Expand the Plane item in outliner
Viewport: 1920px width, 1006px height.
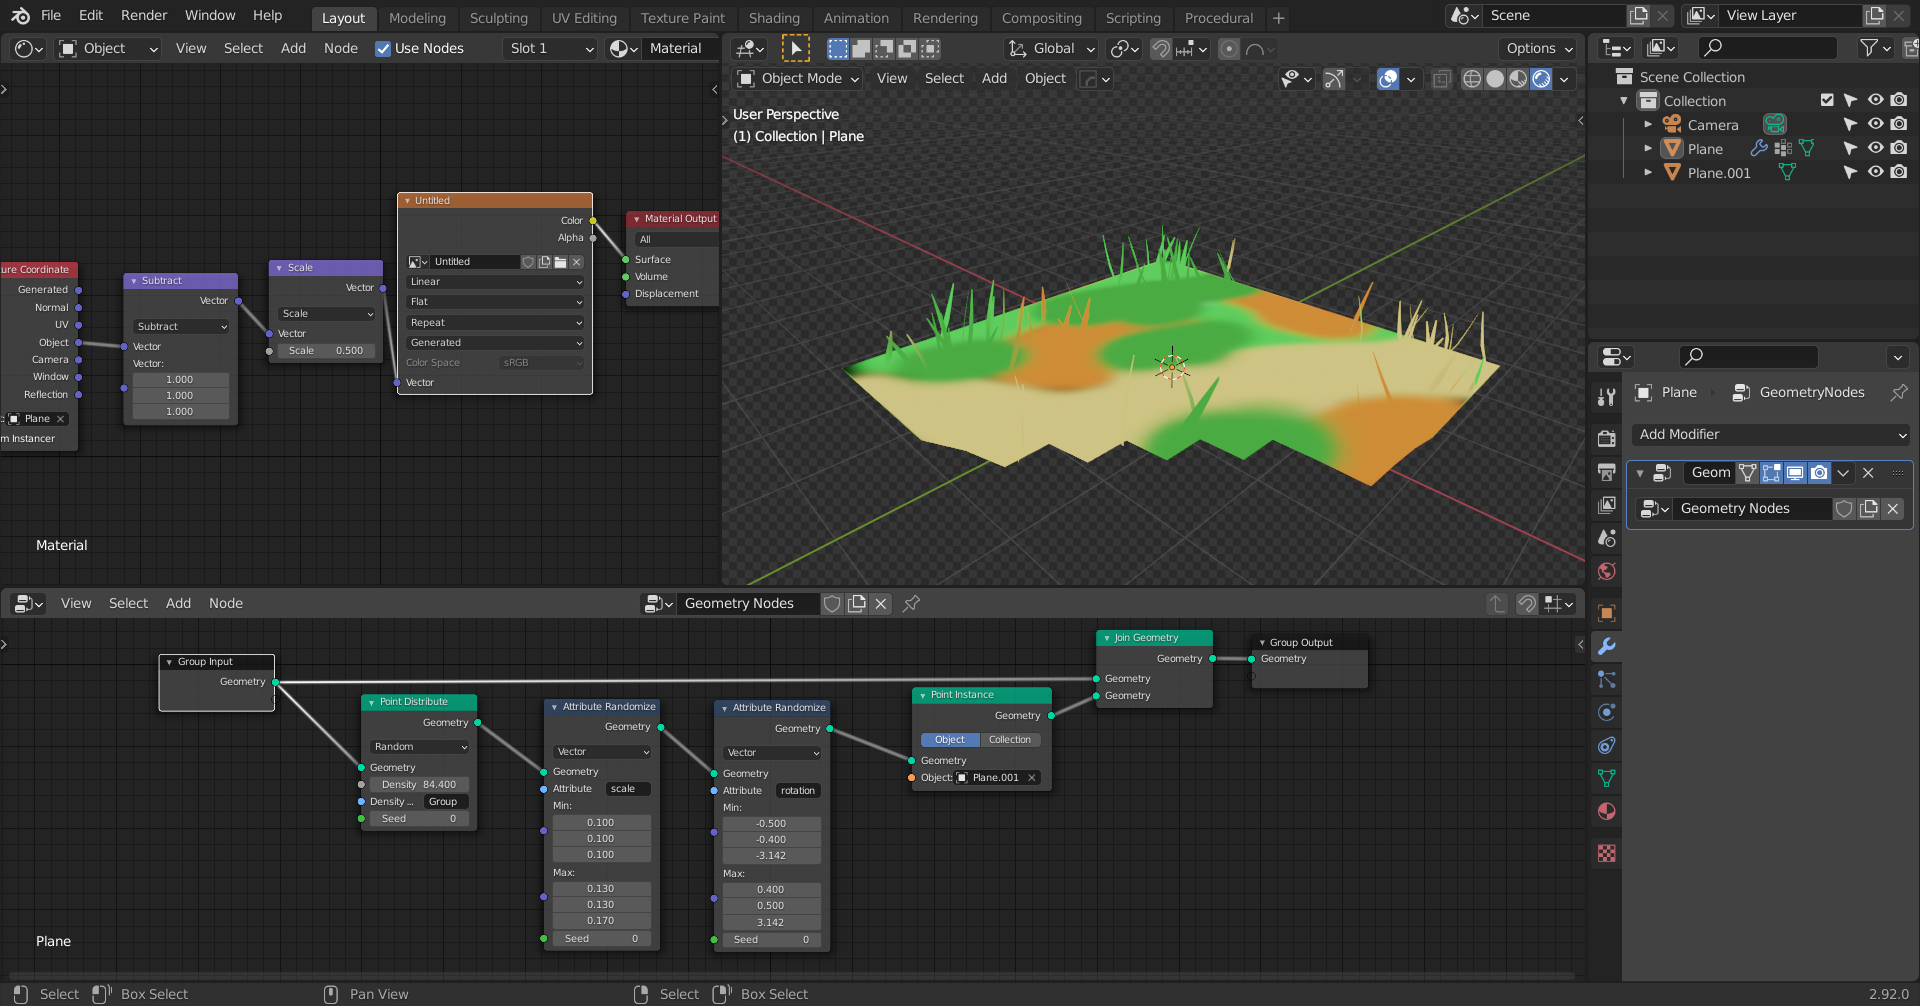(x=1648, y=148)
